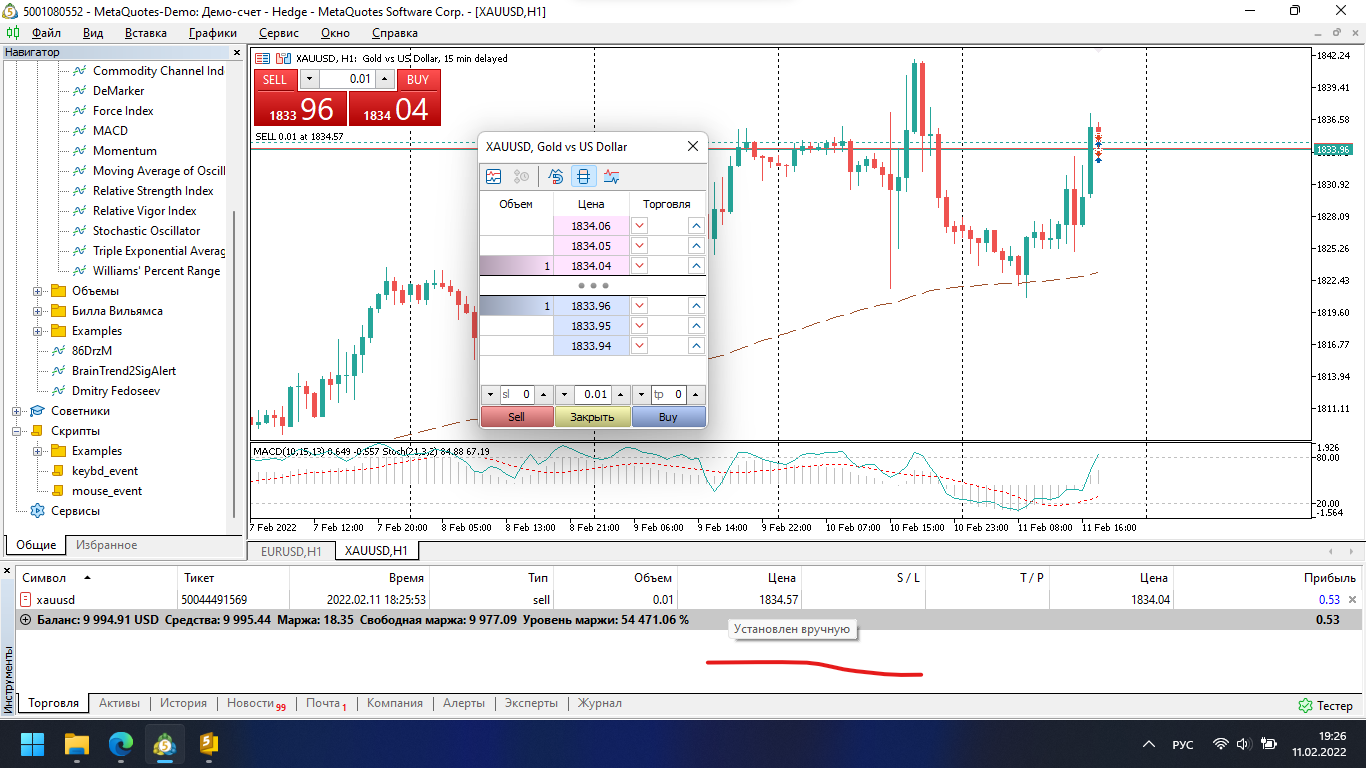Collapse the Скрипты tree node
Screen dimensions: 1366x768
tap(18, 431)
